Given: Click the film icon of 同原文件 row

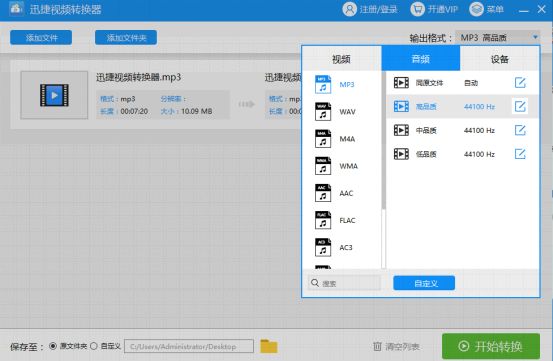Looking at the screenshot, I should (401, 83).
